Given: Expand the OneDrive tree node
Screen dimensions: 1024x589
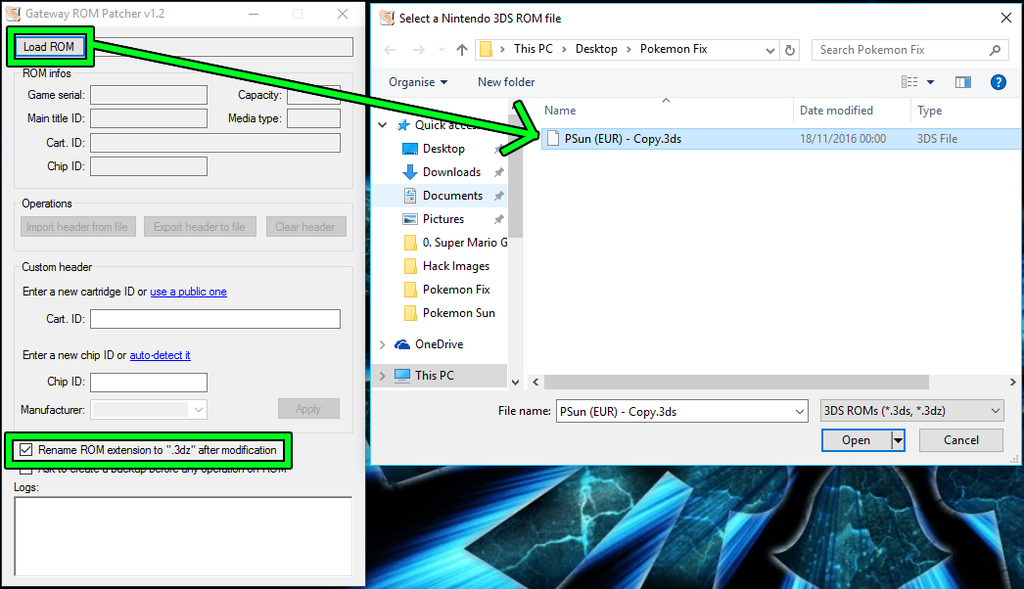Looking at the screenshot, I should [x=383, y=344].
